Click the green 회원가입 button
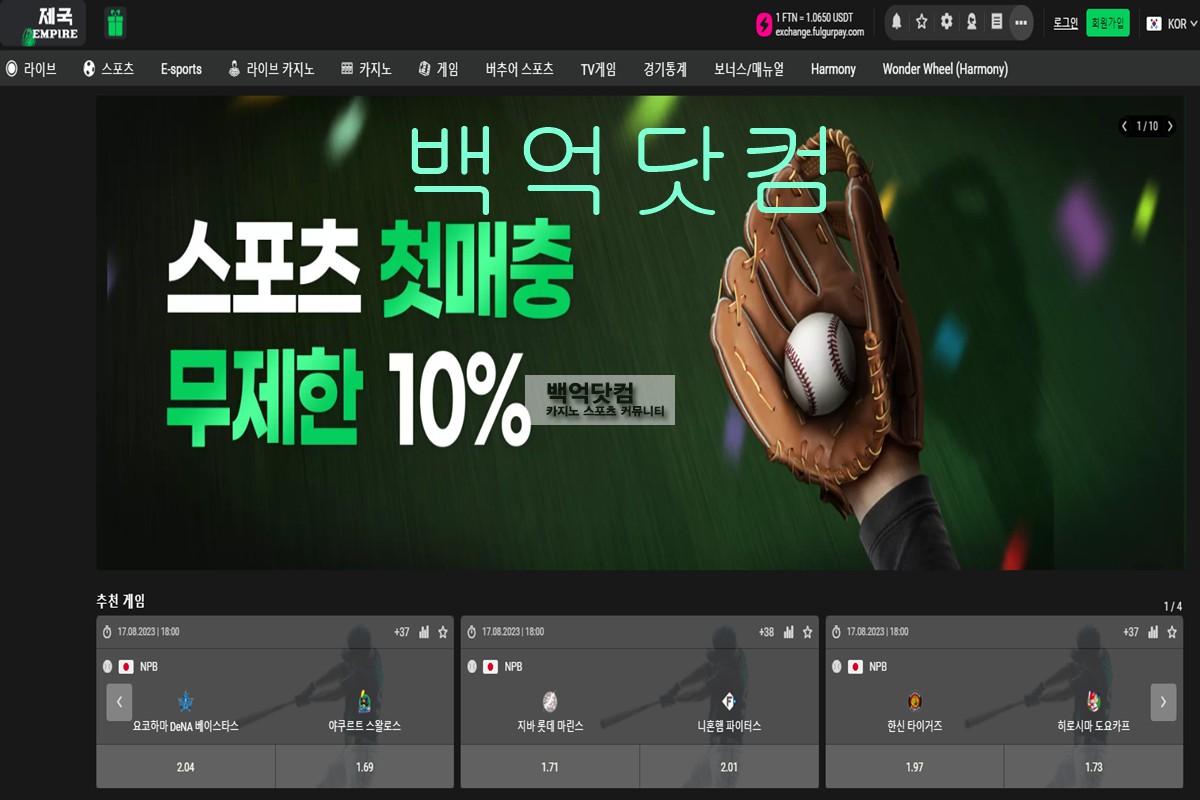Viewport: 1200px width, 800px height. [x=1107, y=23]
